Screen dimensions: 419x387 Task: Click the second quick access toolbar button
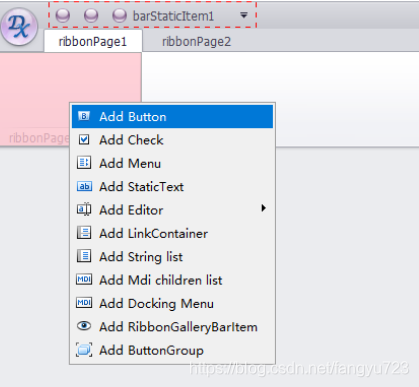click(91, 16)
